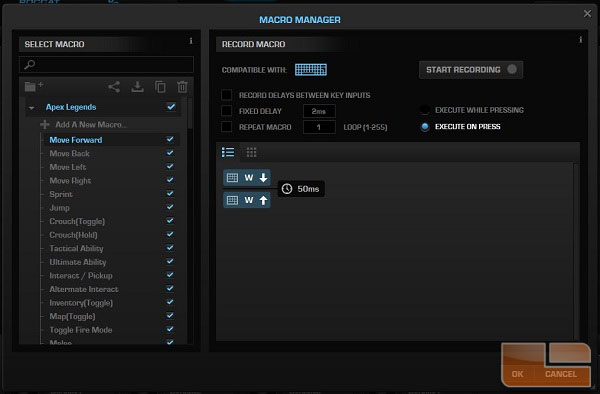The image size is (600, 394).
Task: Uncheck the Move Forward checkbox
Action: 170,139
